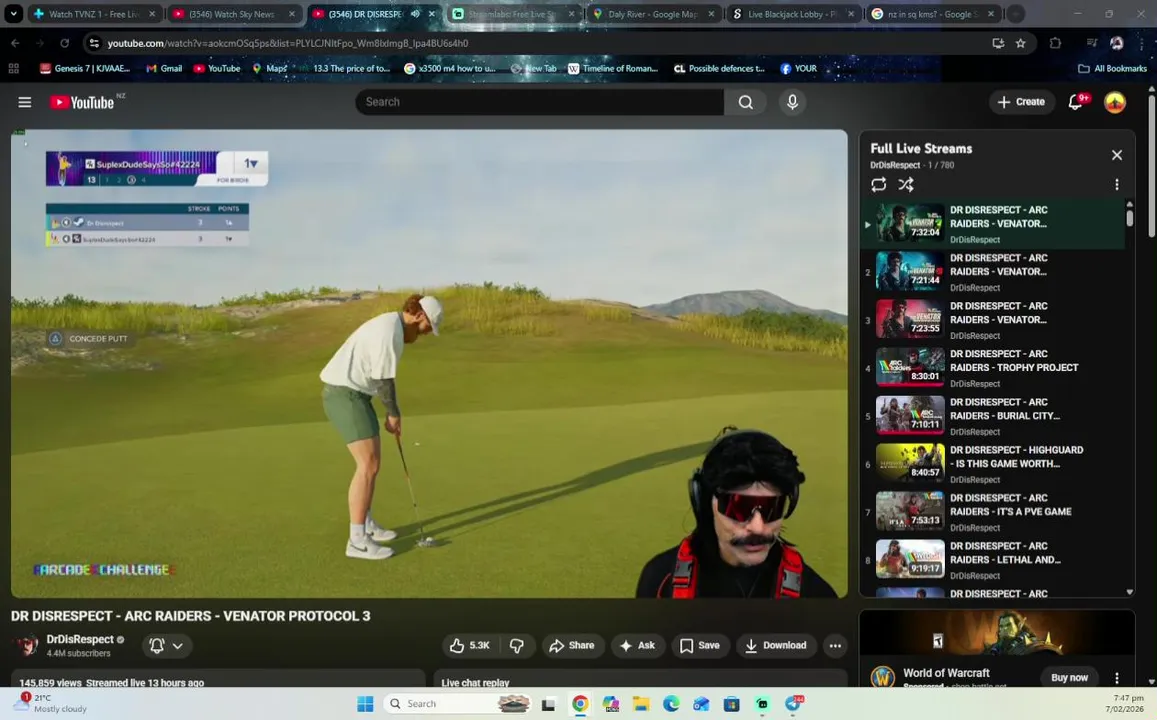Screen dimensions: 1157x720
Task: Switch to Daly River Google Maps tab
Action: (652, 13)
